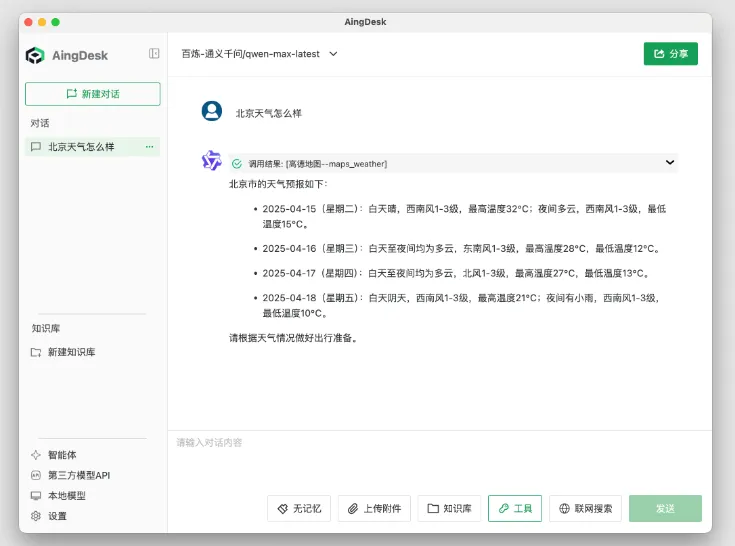Click the AingDesk window title text
This screenshot has width=735, height=546.
[x=365, y=22]
